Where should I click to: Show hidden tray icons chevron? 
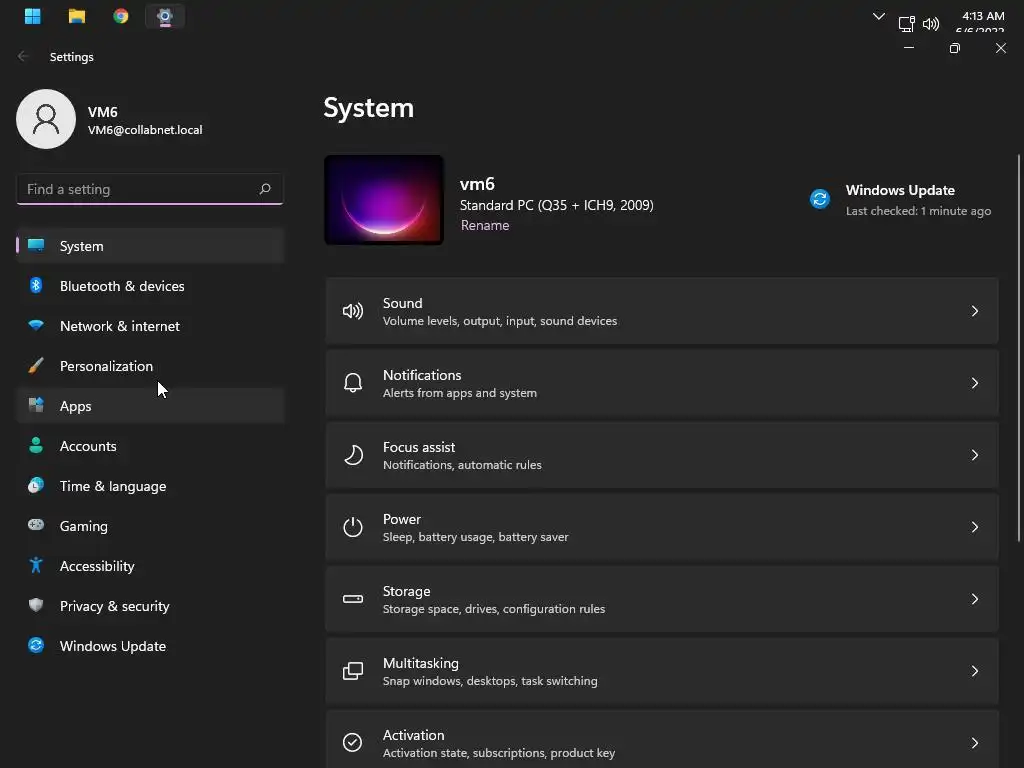[879, 16]
